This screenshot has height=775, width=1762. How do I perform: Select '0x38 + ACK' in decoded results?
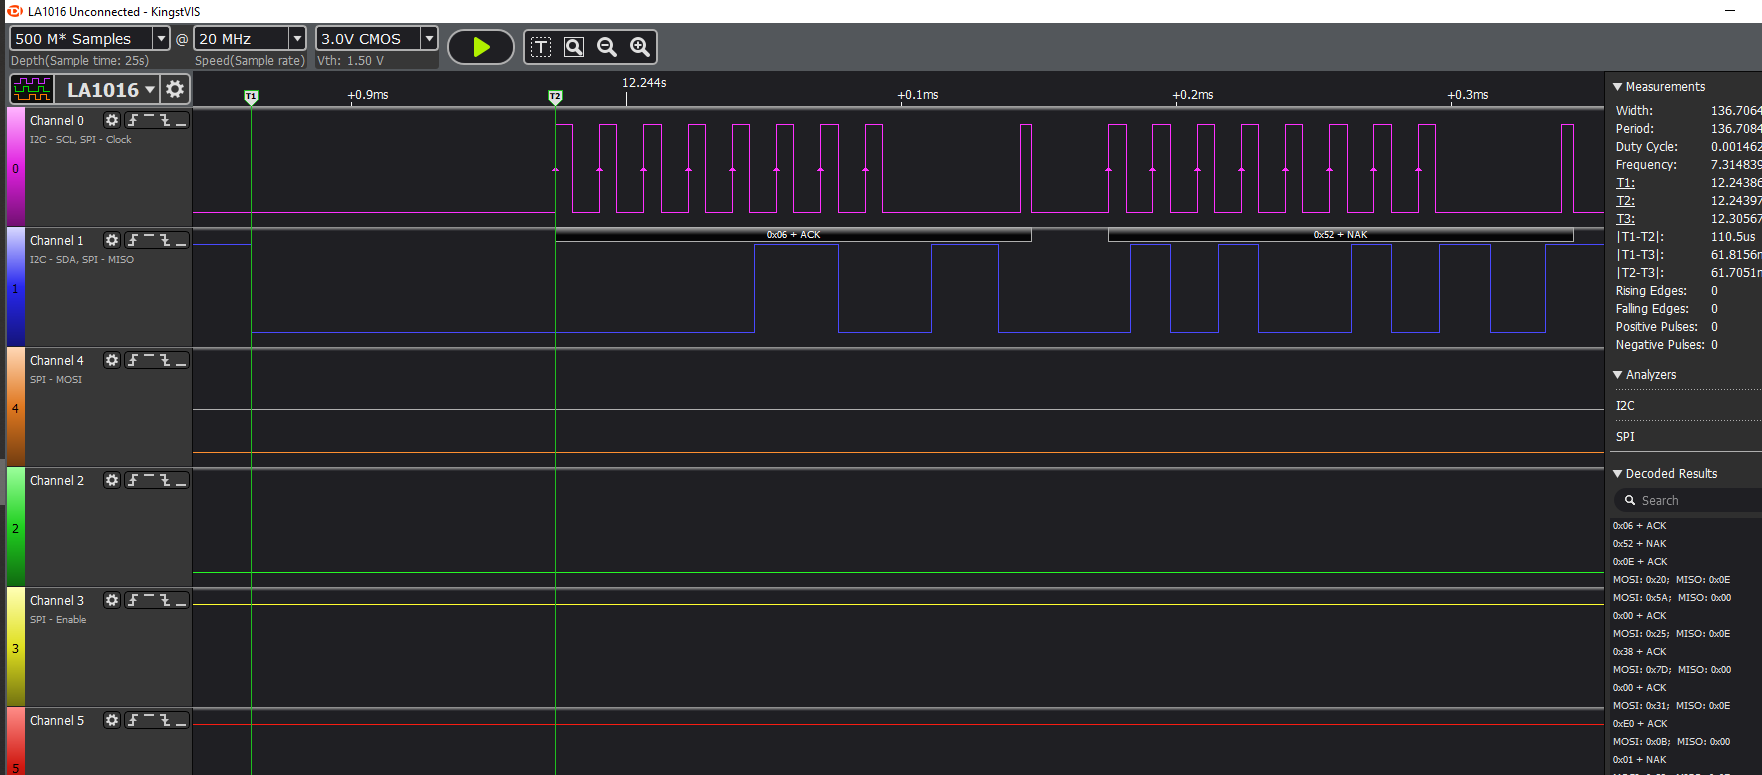point(1640,652)
